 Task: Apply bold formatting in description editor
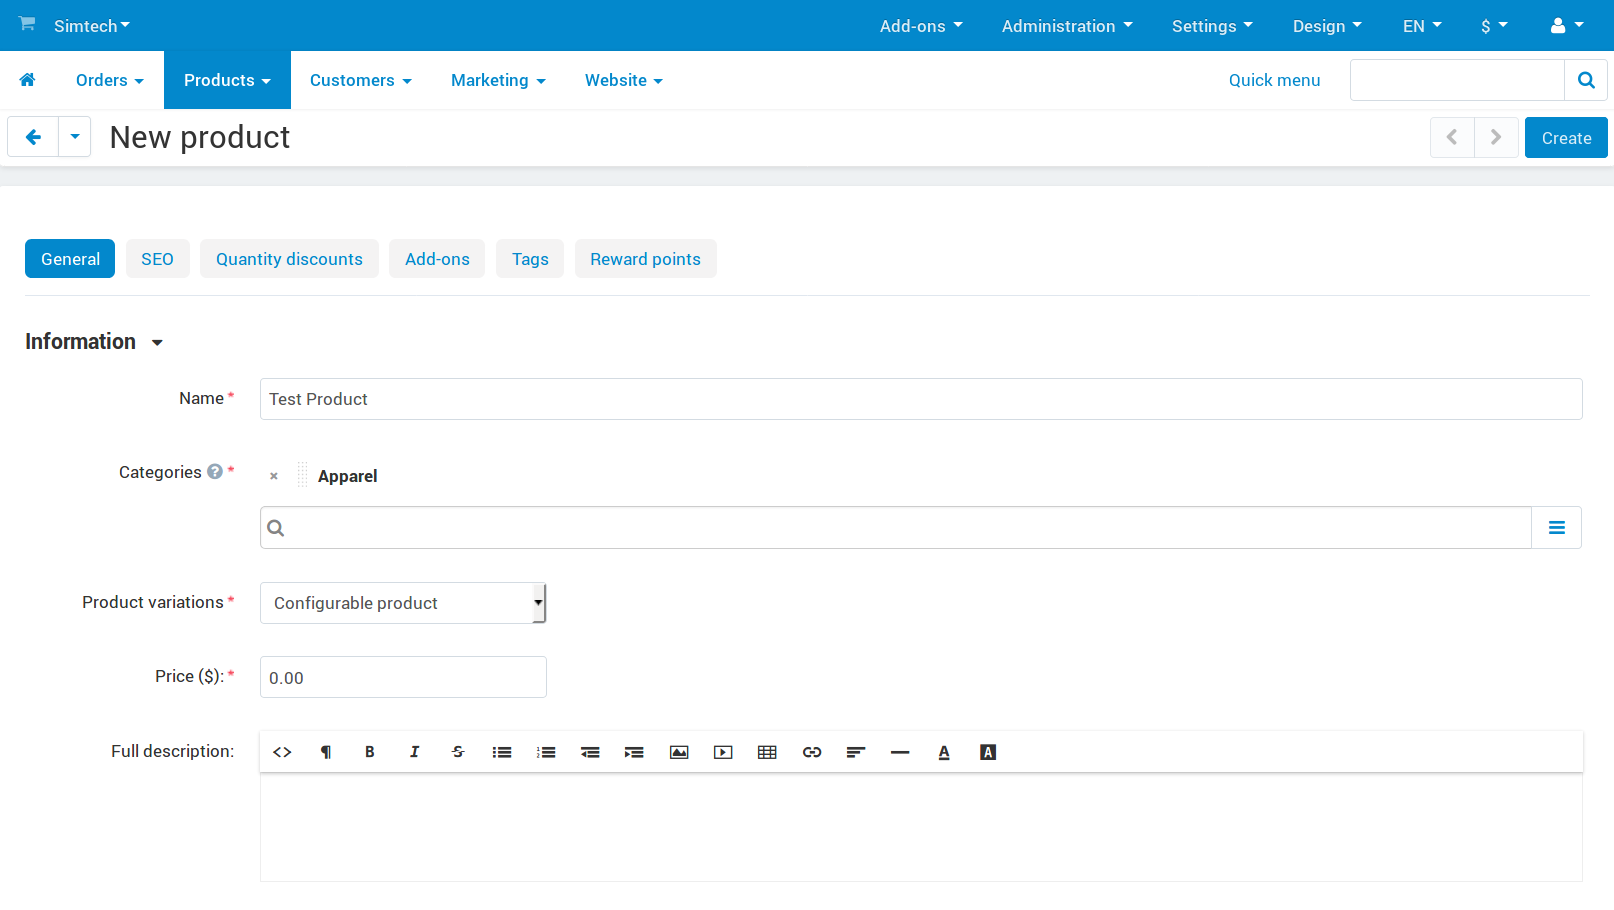[x=370, y=752]
